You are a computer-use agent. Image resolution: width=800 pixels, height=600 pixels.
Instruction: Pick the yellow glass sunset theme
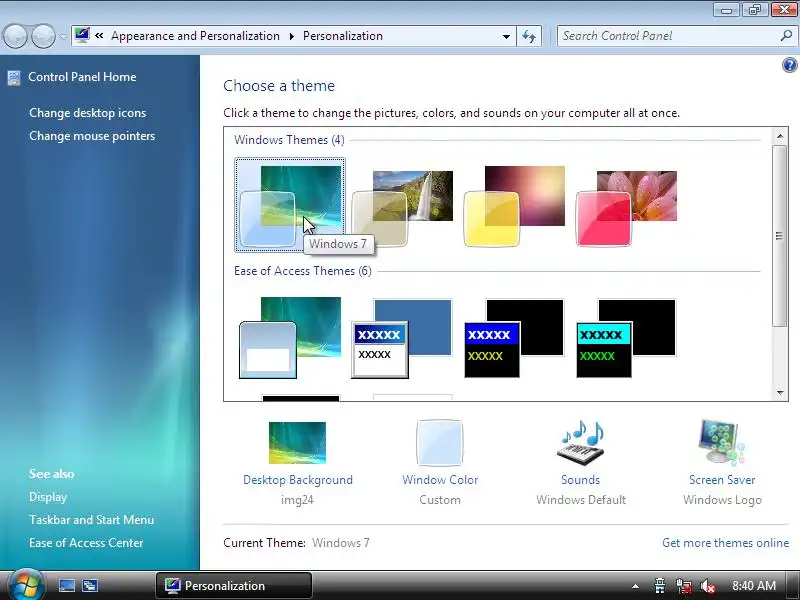click(514, 206)
